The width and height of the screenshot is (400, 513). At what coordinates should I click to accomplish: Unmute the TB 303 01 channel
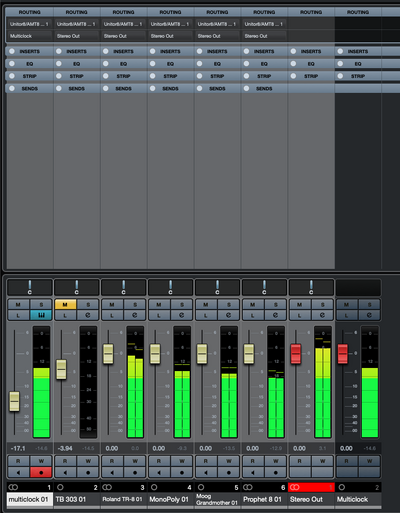pyautogui.click(x=65, y=305)
